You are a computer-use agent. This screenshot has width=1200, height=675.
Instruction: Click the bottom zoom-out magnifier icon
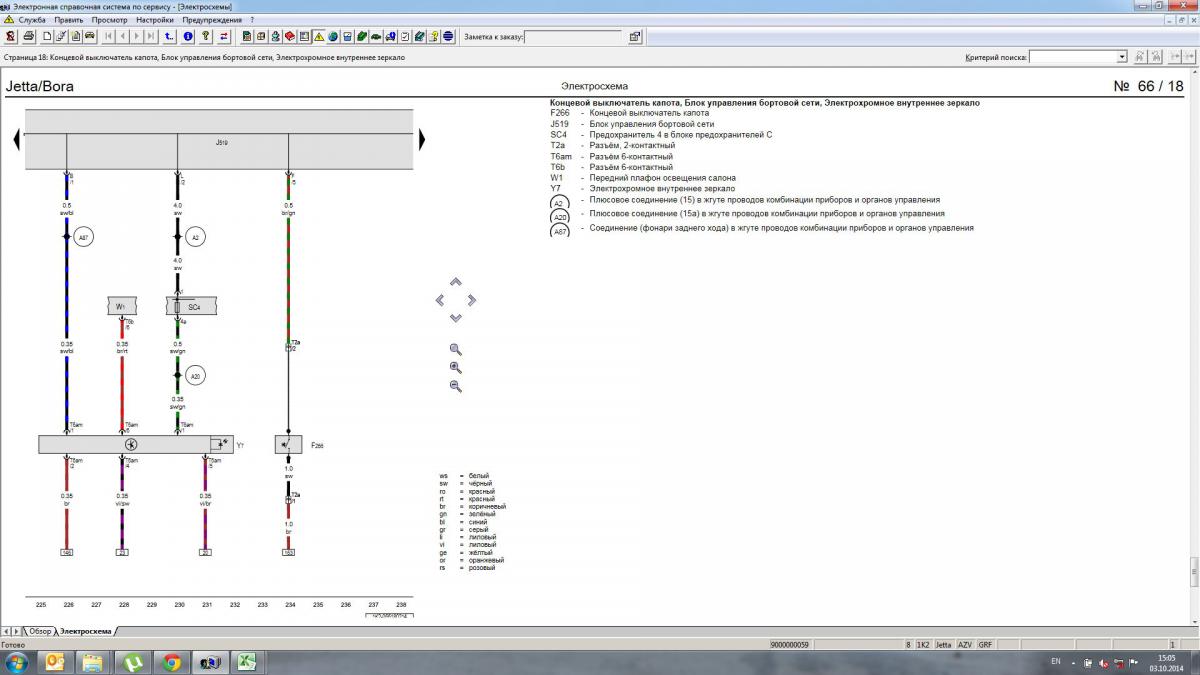click(x=455, y=386)
